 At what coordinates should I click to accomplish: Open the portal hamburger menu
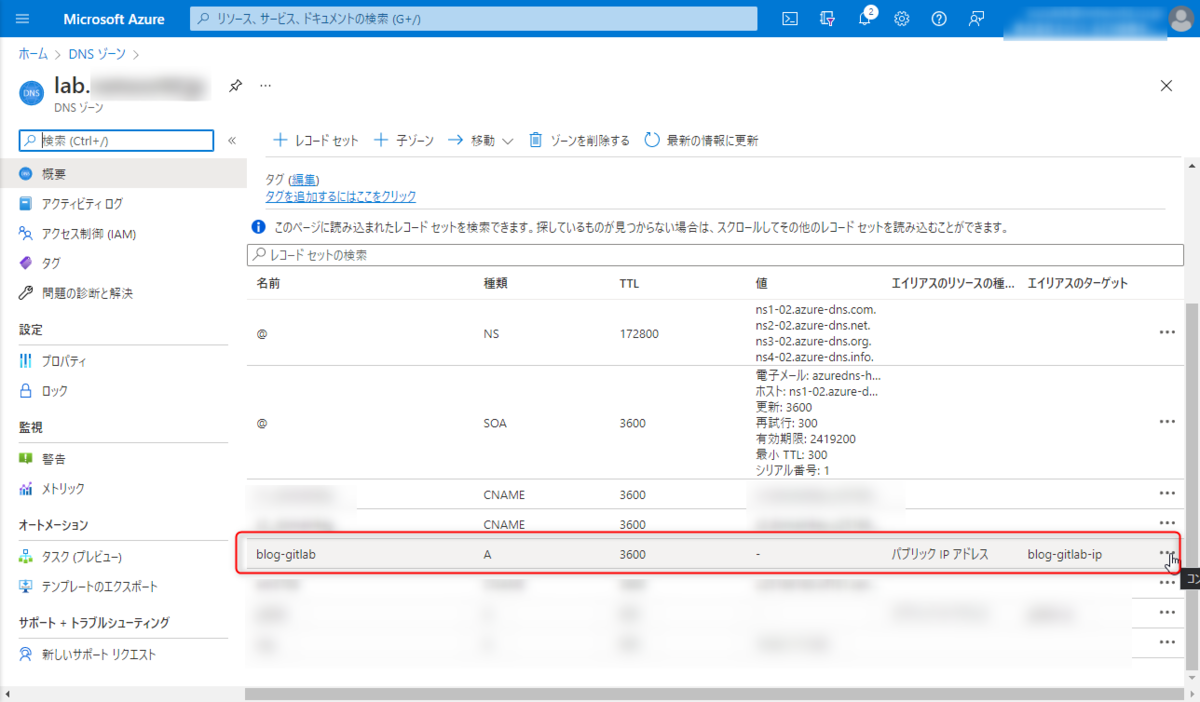coord(21,17)
